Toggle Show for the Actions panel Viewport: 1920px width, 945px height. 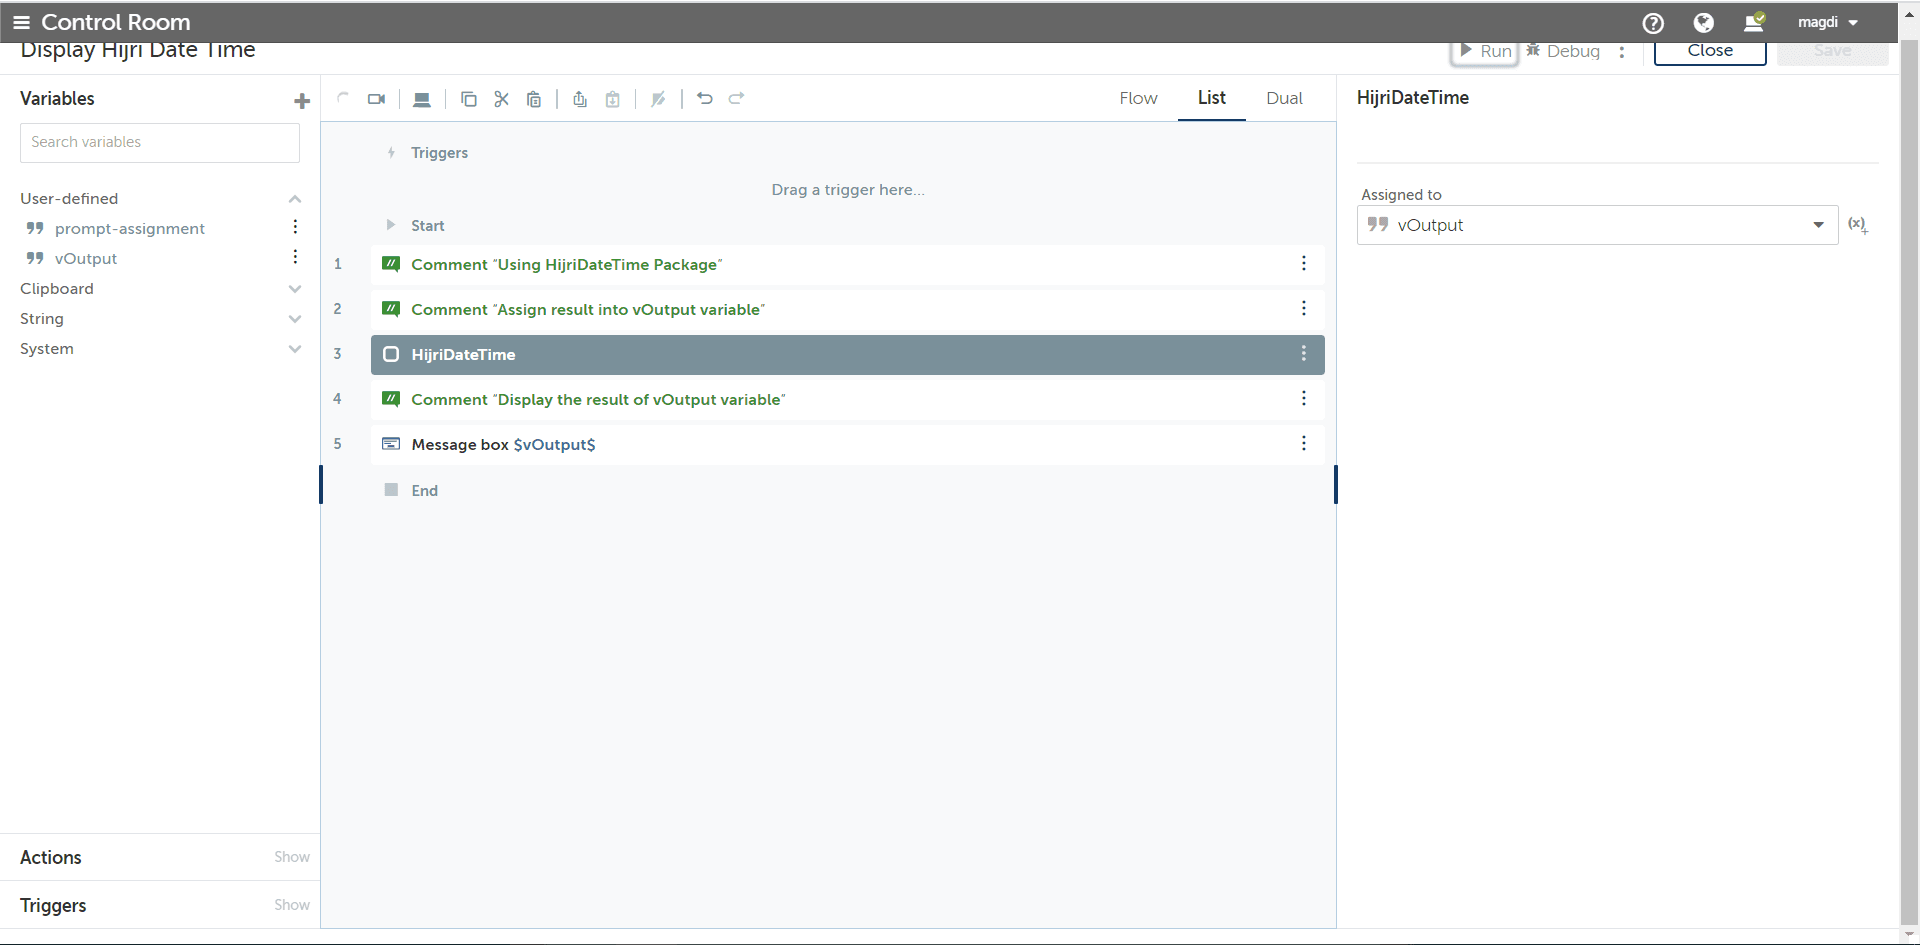[x=292, y=857]
